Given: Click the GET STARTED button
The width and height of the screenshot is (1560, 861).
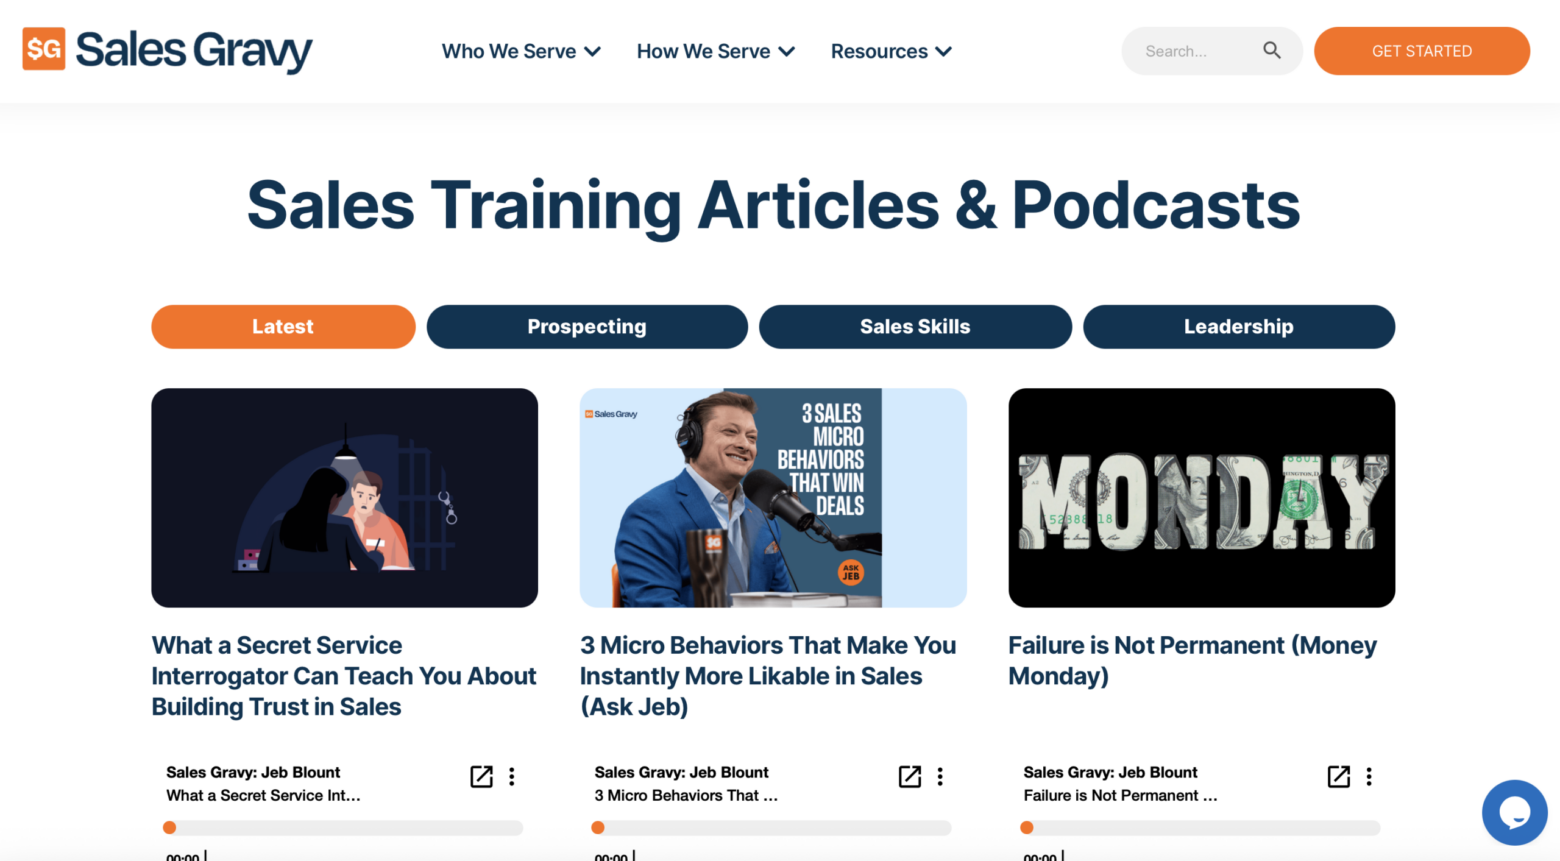Looking at the screenshot, I should (x=1422, y=51).
